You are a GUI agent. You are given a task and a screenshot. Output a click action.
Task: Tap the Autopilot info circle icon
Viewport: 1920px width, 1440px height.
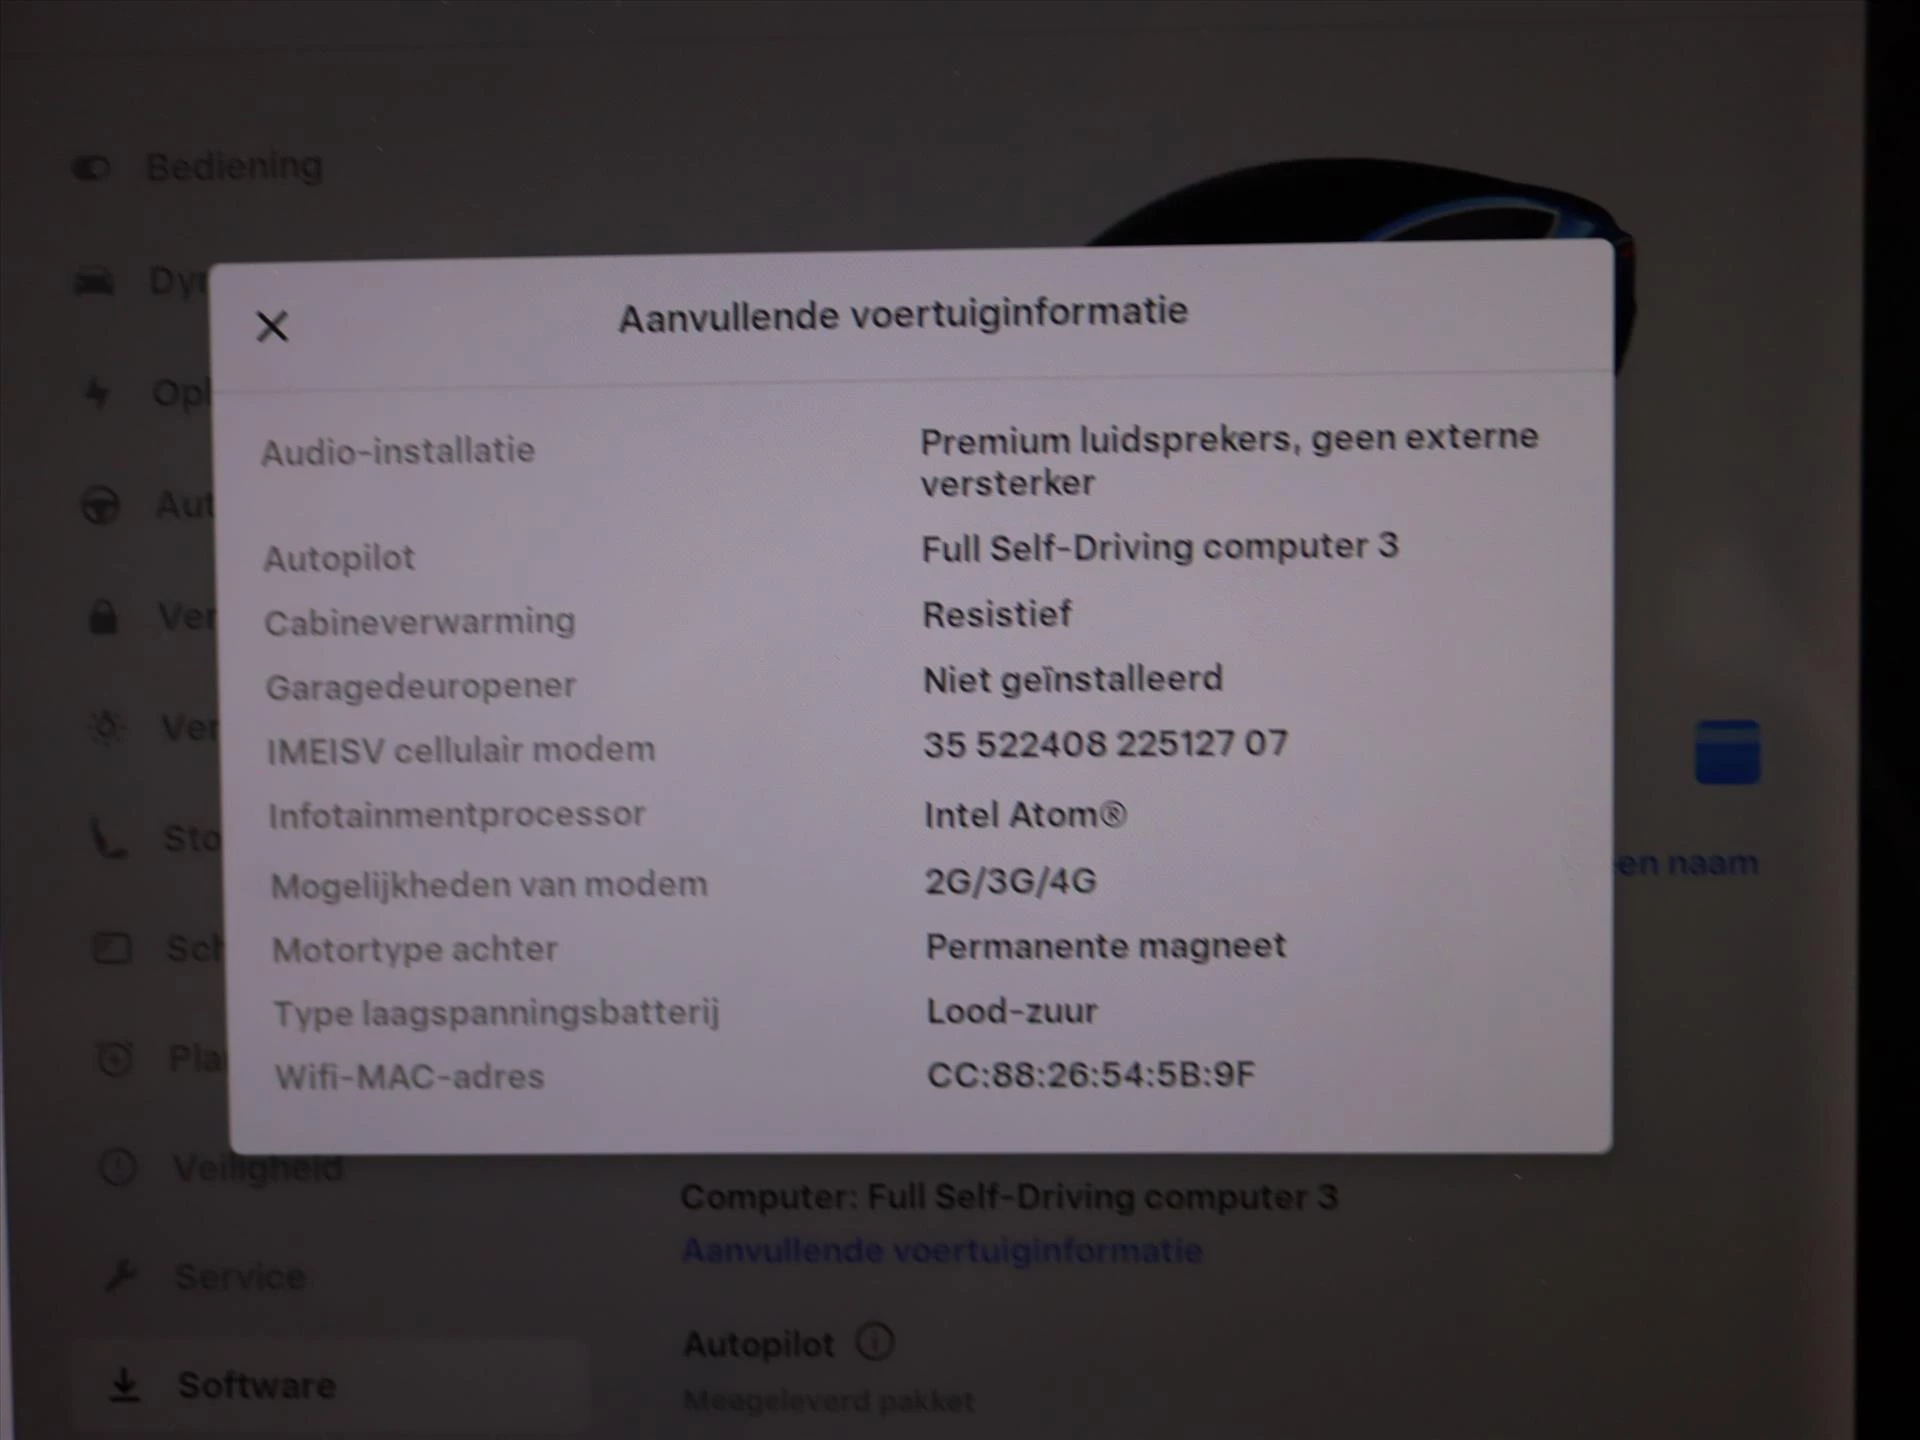pos(875,1342)
